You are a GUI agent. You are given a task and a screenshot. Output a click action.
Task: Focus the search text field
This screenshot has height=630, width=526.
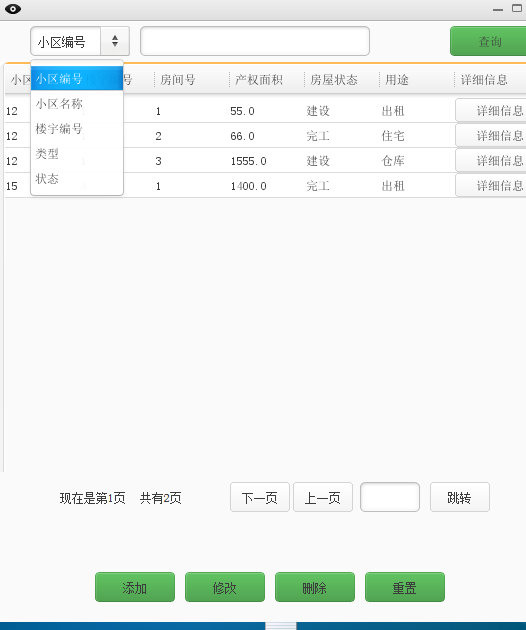[255, 41]
